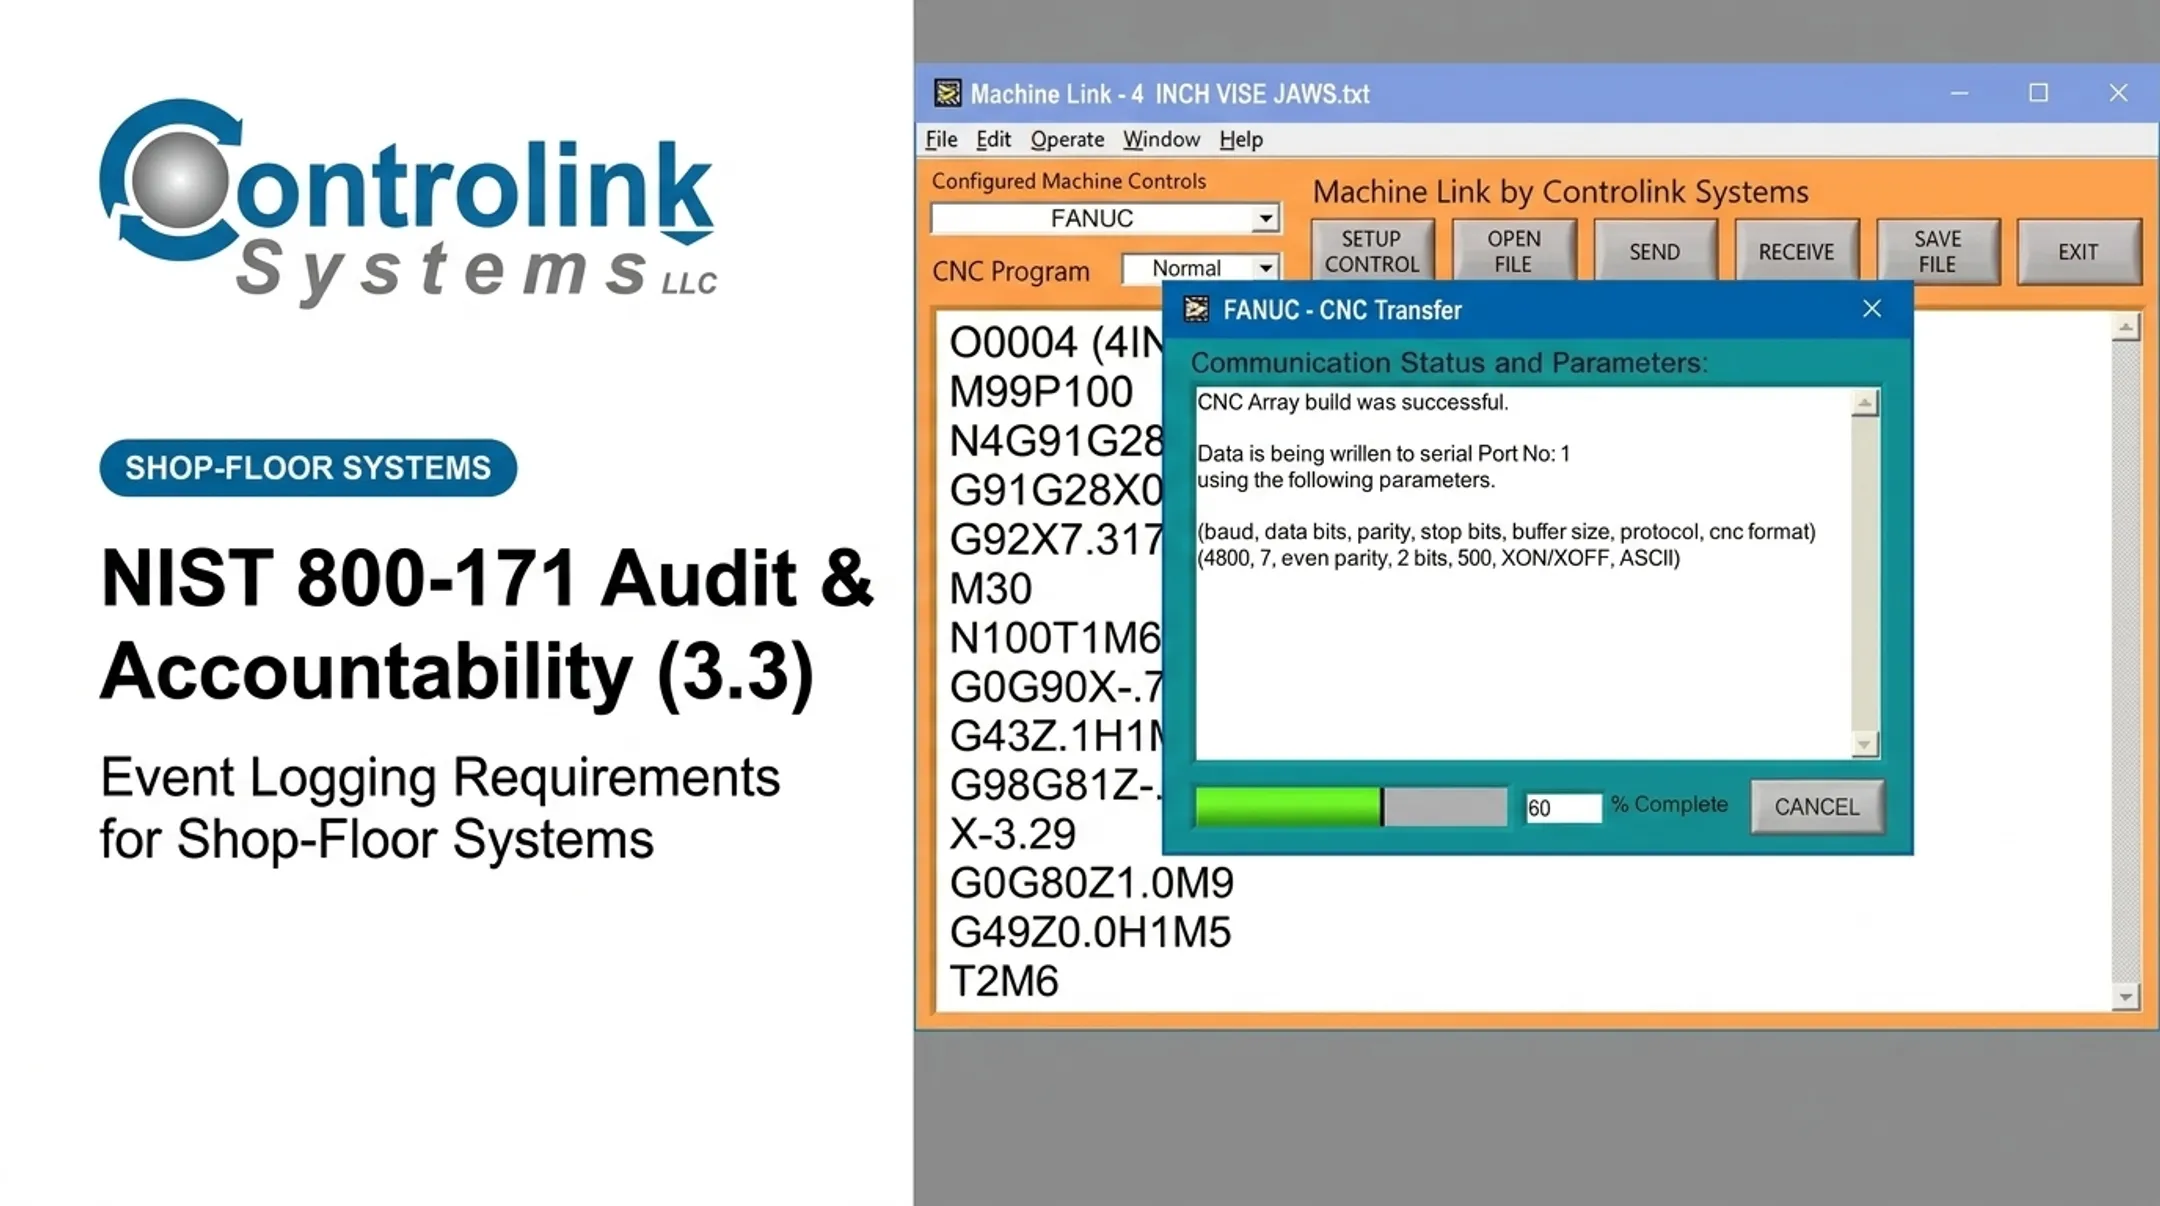Click the SEND button
Viewport: 2160px width, 1206px height.
pos(1654,251)
